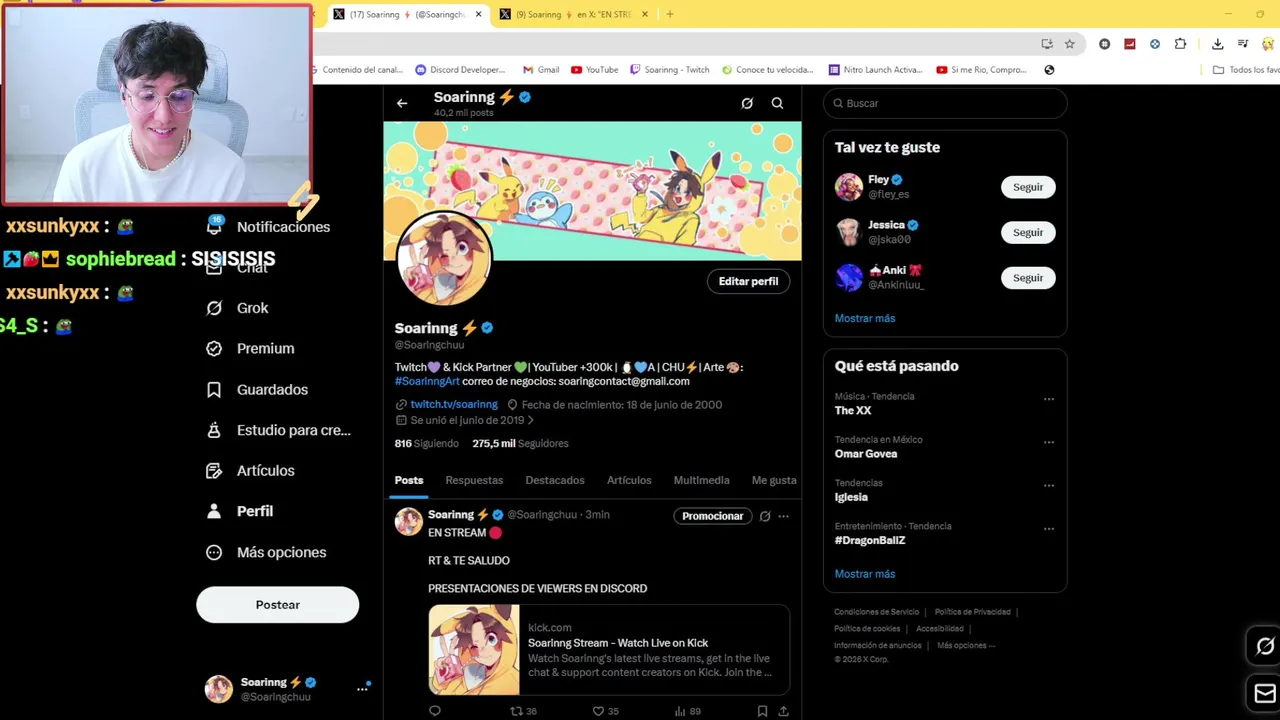
Task: Switch to the Respuestas tab
Action: point(474,480)
